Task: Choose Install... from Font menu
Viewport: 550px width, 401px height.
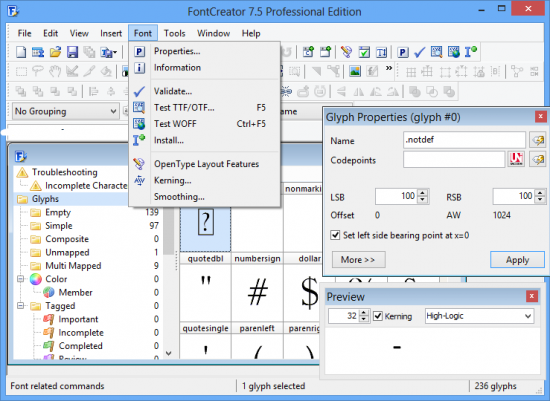Action: (x=204, y=140)
